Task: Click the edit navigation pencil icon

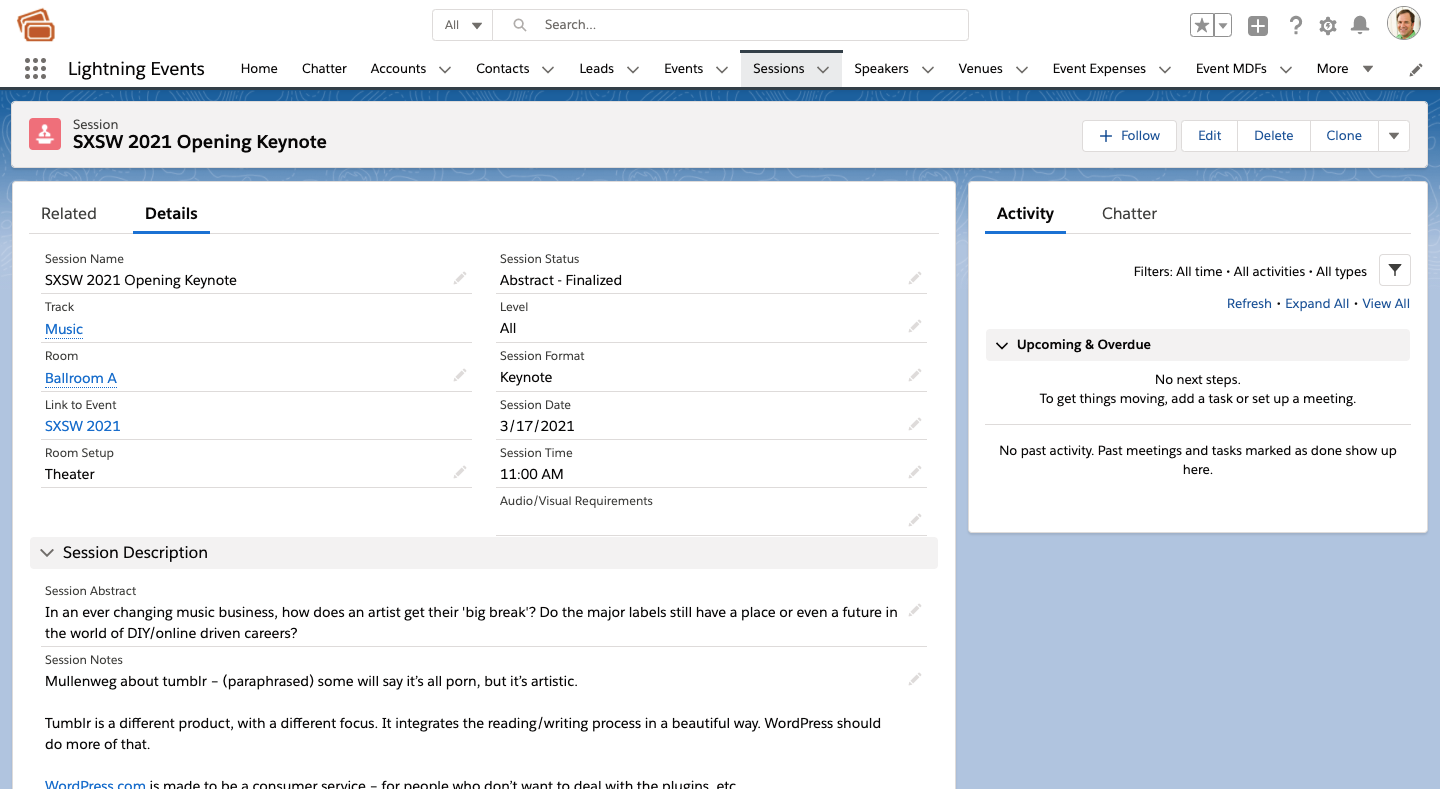Action: coord(1416,69)
